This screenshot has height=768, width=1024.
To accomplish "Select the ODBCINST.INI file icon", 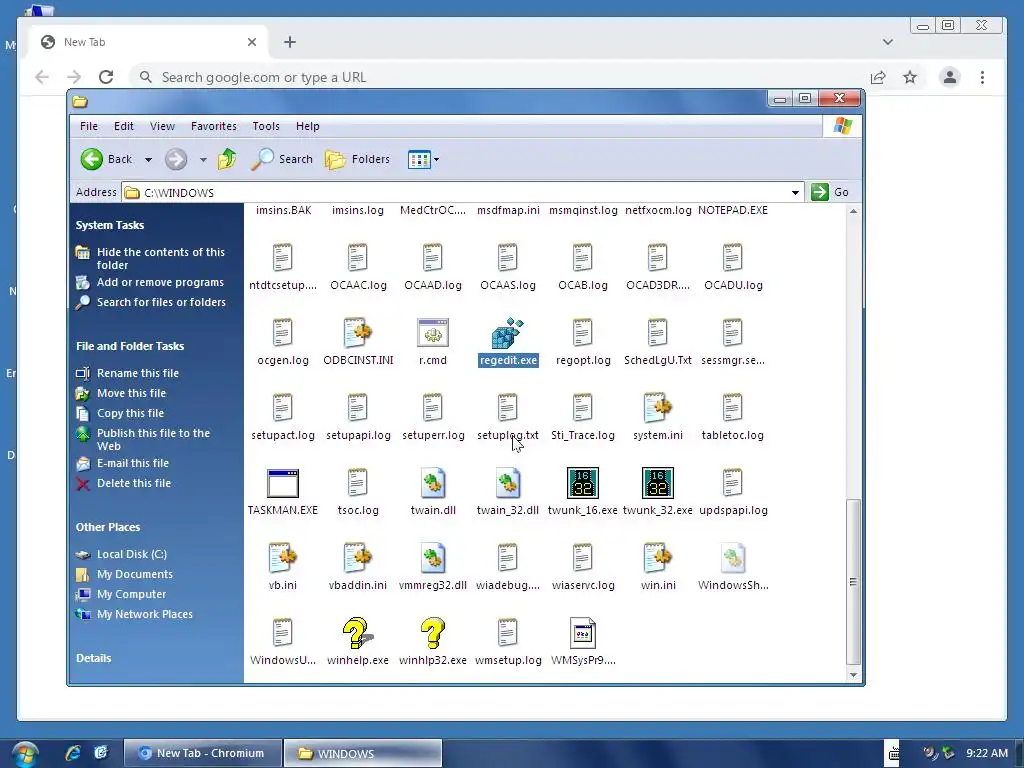I will click(357, 333).
